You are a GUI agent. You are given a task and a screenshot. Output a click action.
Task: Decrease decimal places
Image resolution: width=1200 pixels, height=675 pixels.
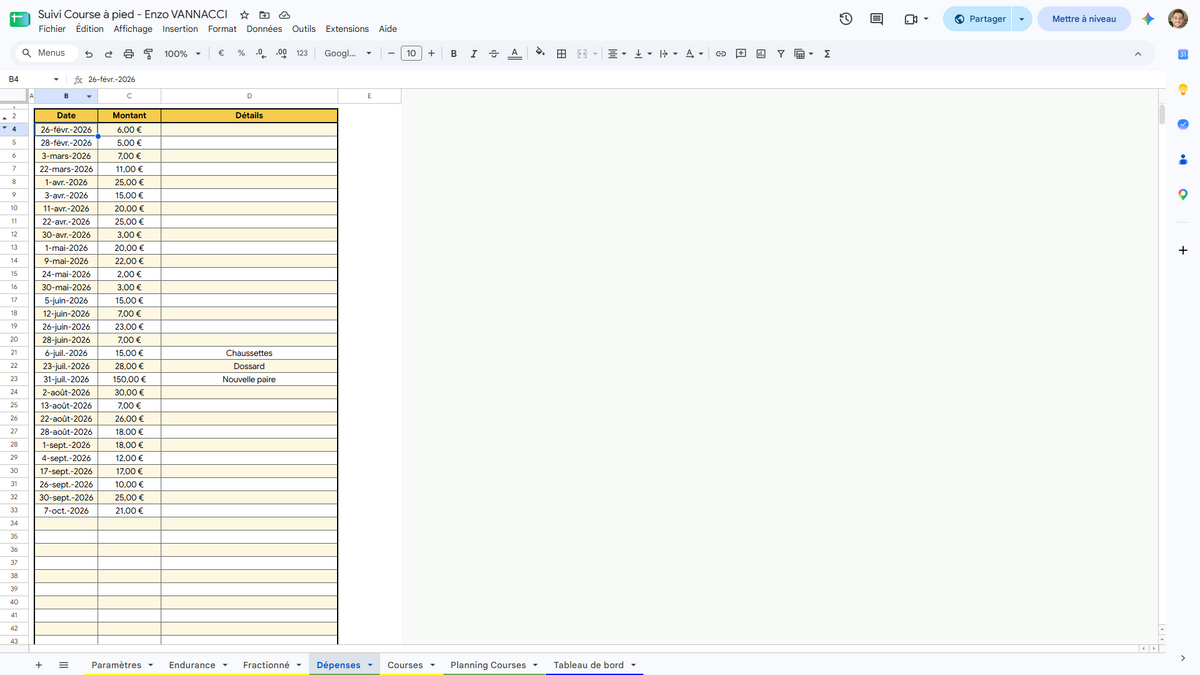[260, 54]
